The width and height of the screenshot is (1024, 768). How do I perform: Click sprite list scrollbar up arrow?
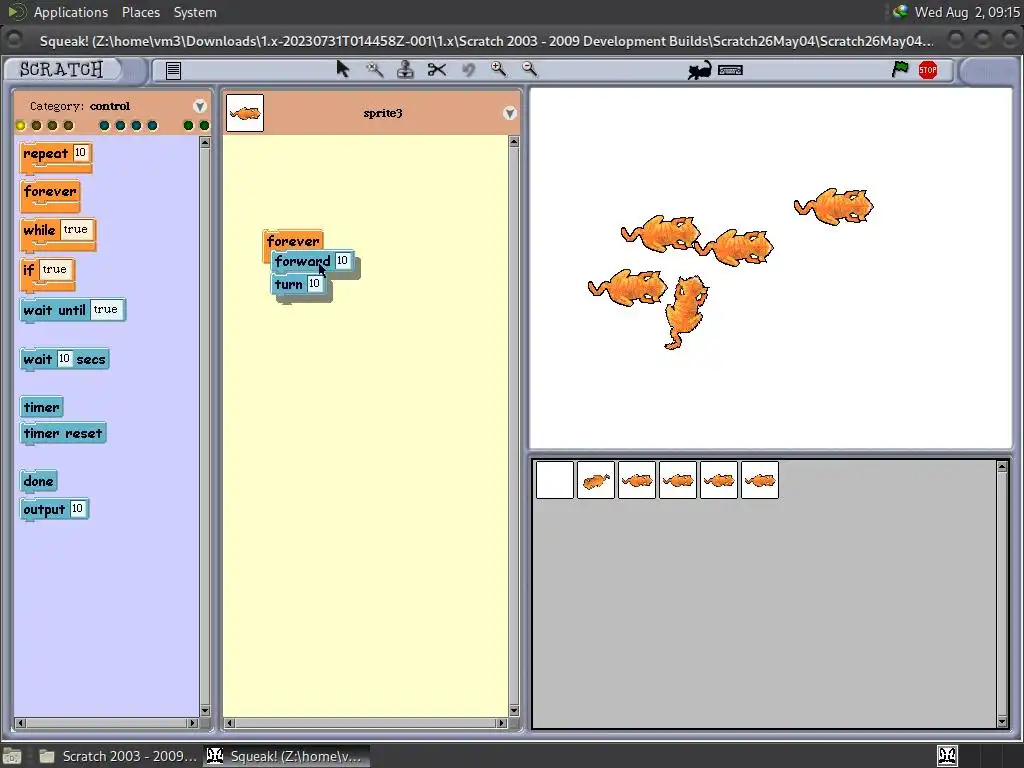1002,466
